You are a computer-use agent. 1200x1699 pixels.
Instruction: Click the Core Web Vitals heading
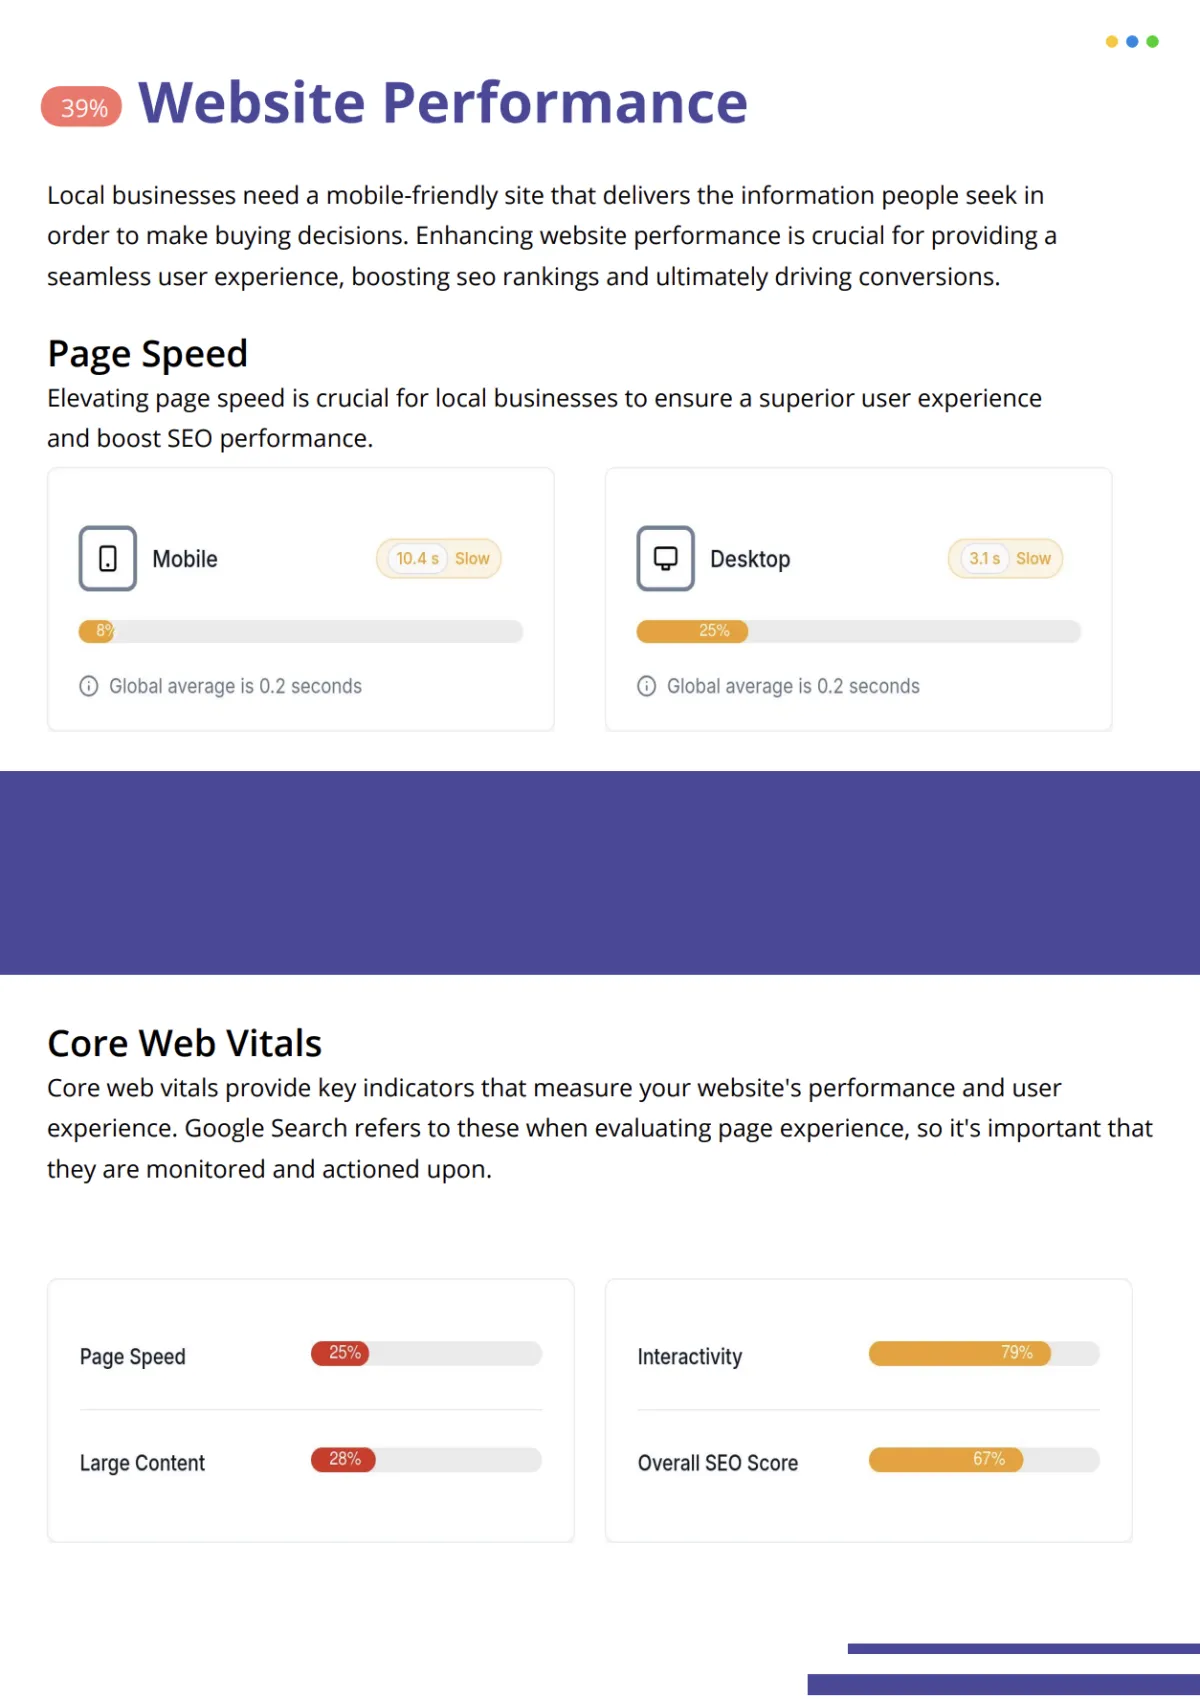coord(185,1043)
